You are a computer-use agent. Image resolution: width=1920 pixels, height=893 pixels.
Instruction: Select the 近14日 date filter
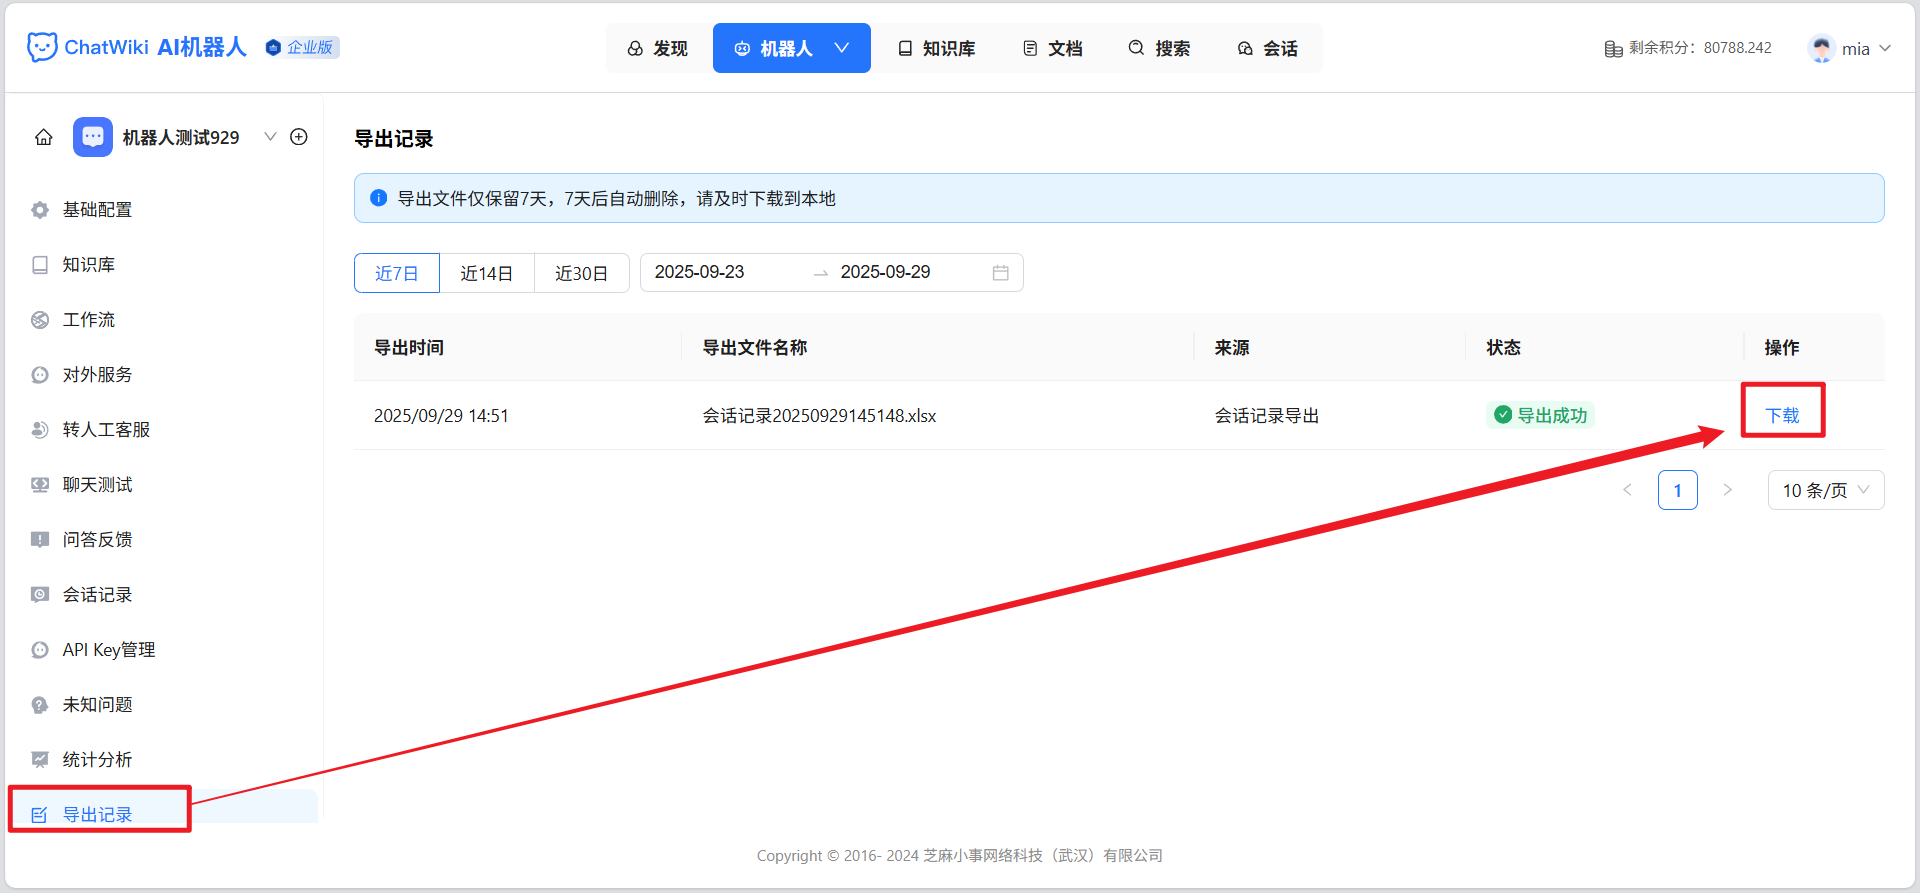487,273
